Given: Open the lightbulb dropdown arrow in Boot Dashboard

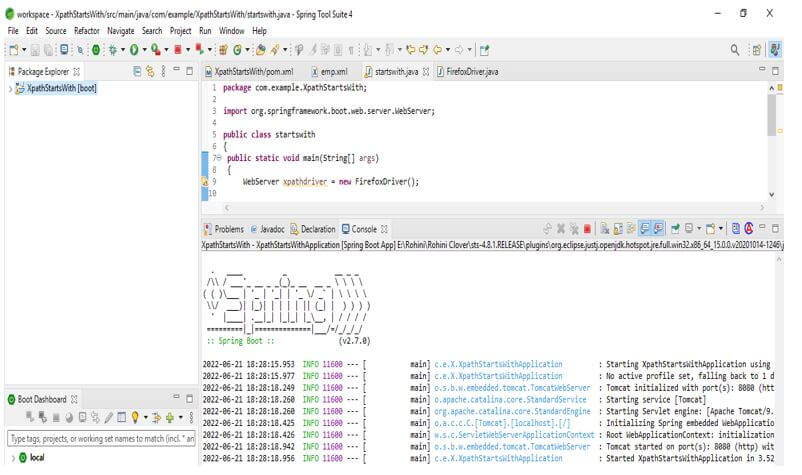Looking at the screenshot, I should 146,417.
